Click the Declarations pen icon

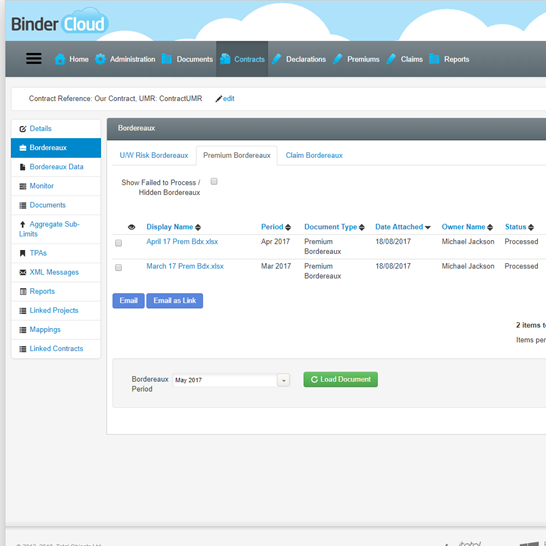[276, 59]
